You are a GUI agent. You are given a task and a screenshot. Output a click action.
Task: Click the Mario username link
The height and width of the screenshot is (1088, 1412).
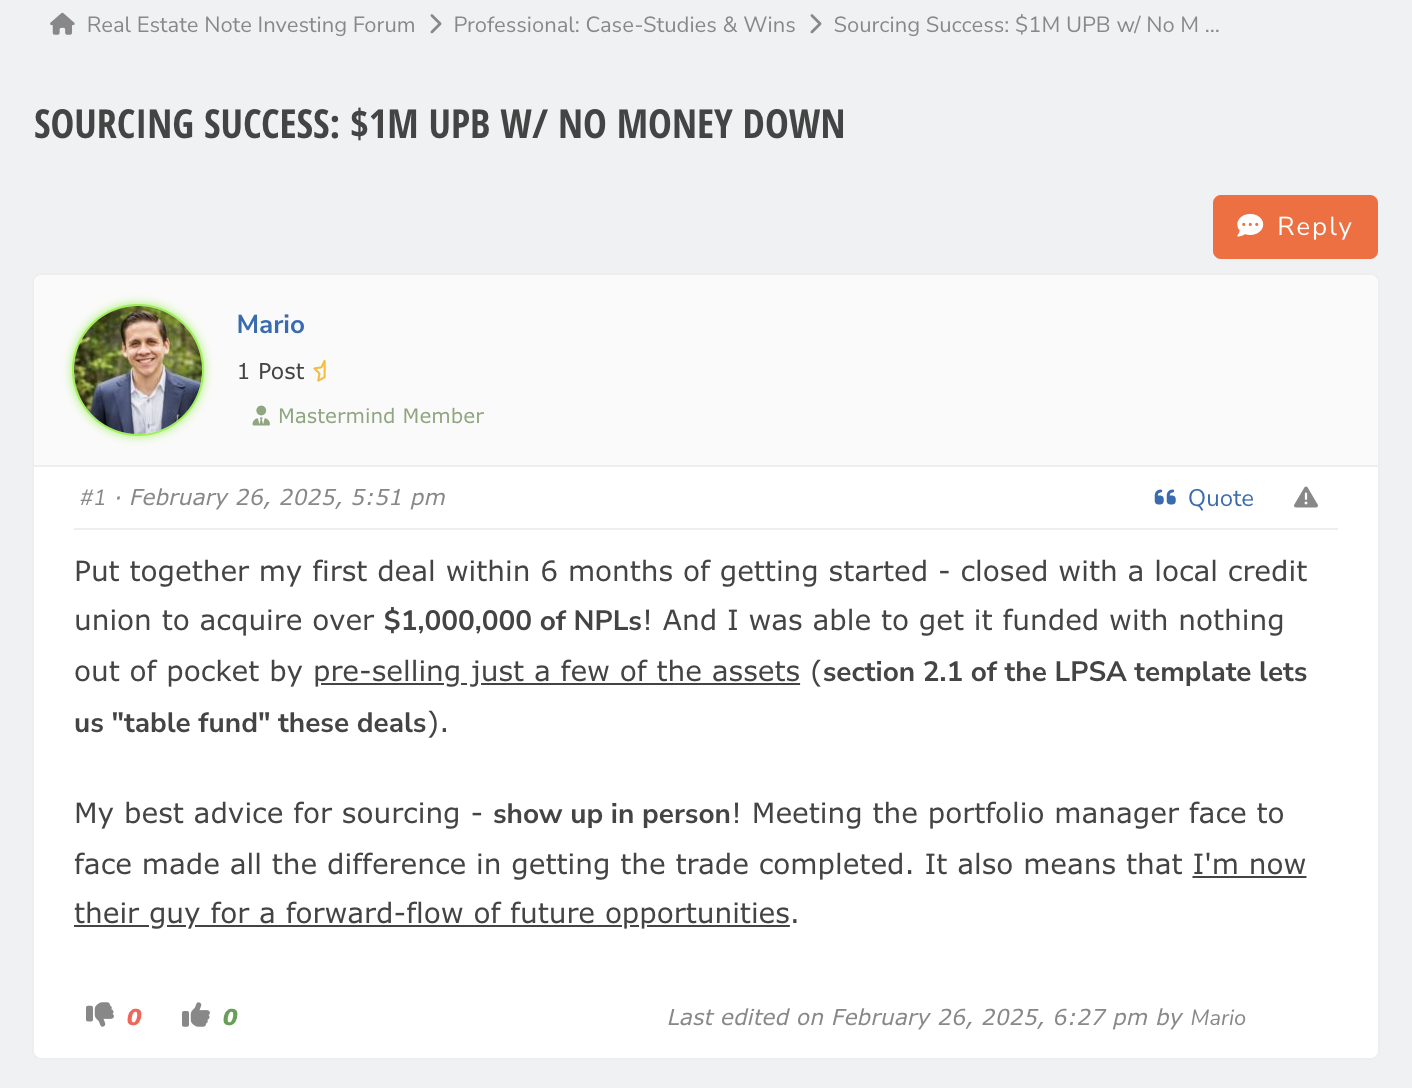click(x=270, y=324)
